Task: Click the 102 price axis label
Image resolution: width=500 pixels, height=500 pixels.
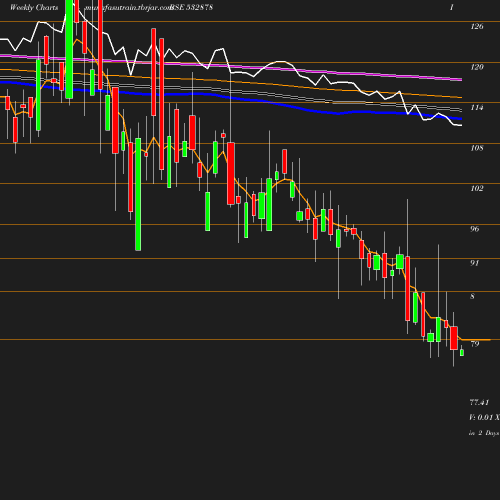Action: (x=477, y=189)
